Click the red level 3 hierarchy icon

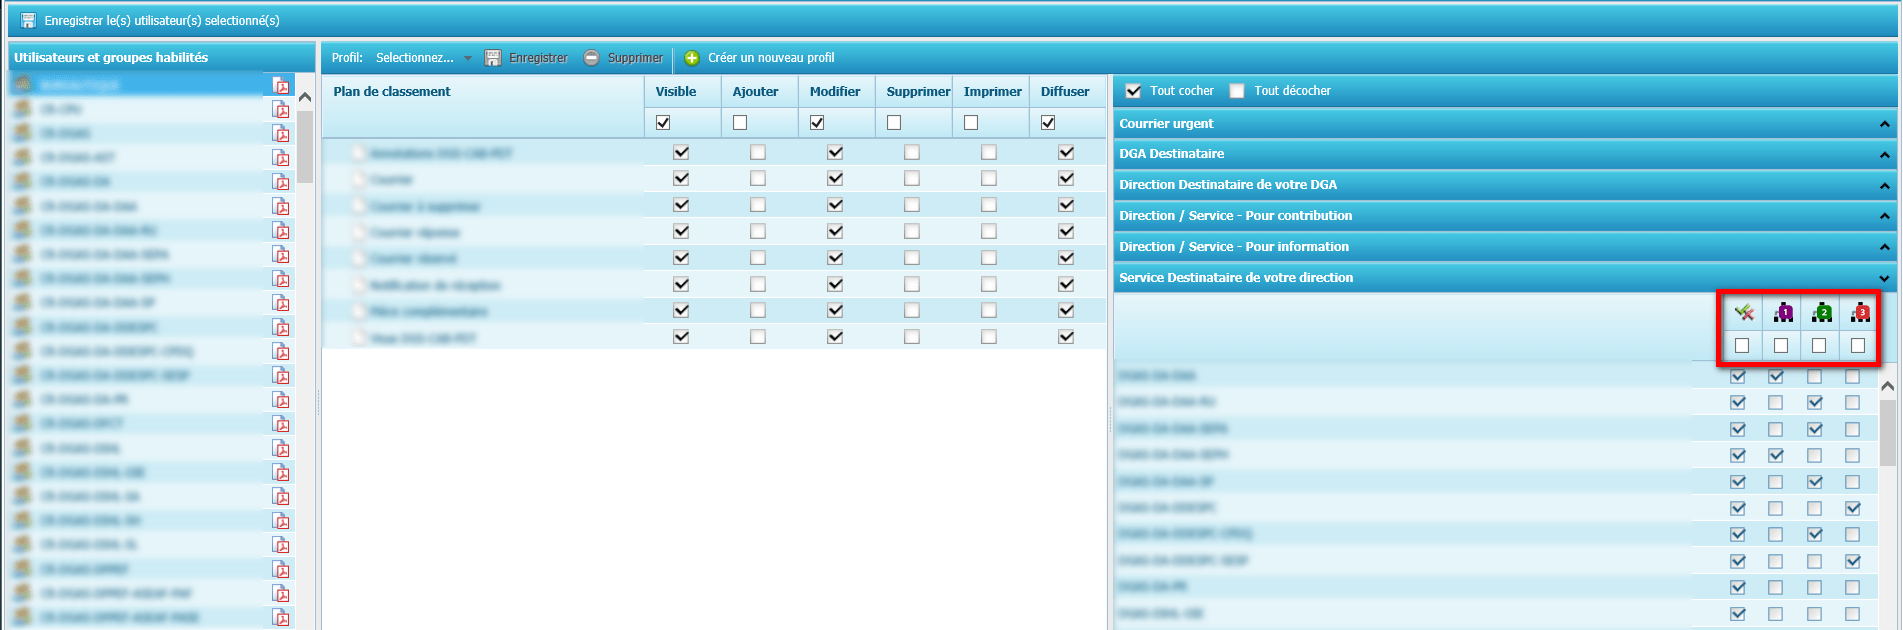[1859, 313]
